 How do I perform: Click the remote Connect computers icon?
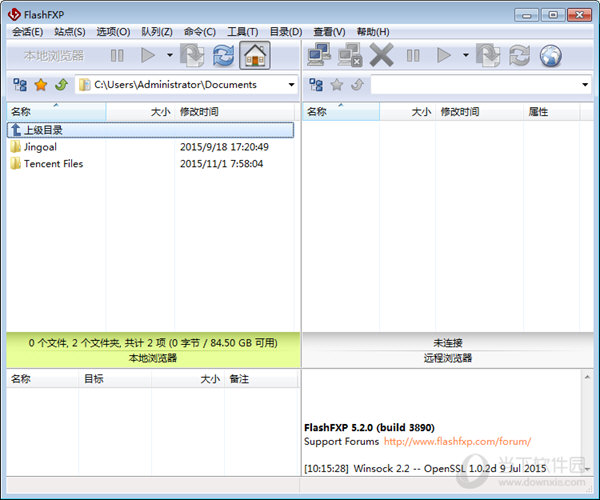coord(319,55)
